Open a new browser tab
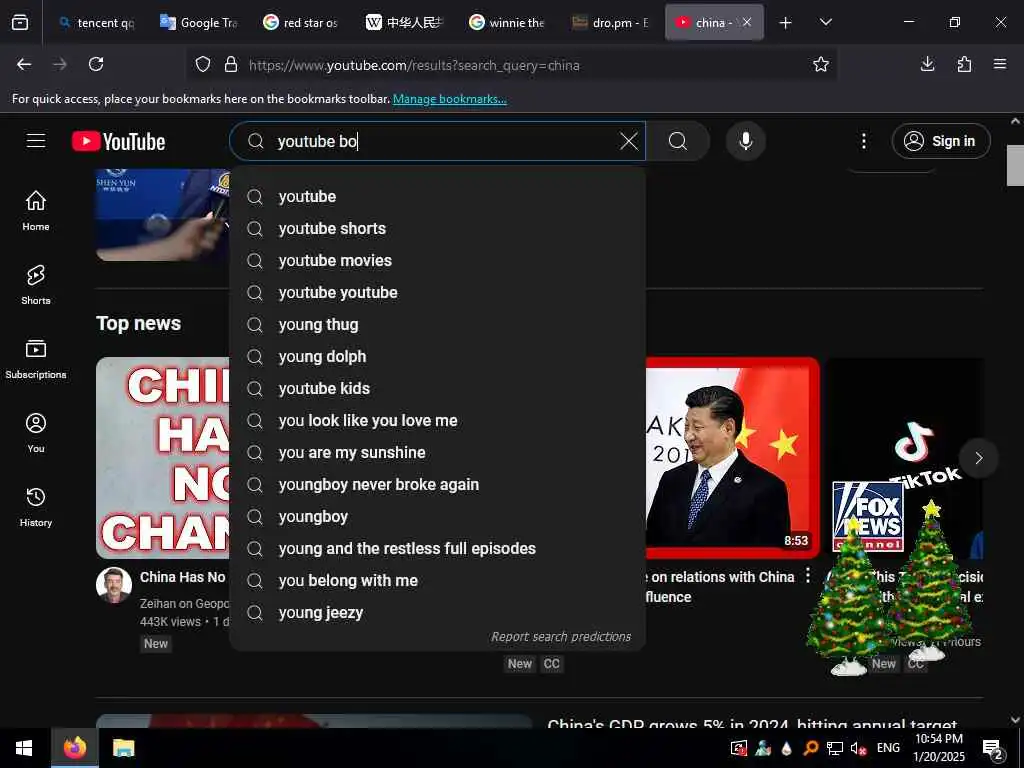The image size is (1024, 768). 785,23
